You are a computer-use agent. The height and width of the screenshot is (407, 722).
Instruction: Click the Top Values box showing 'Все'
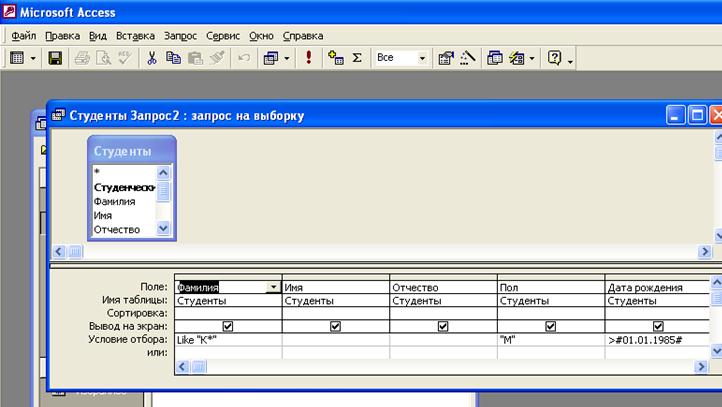tap(396, 58)
